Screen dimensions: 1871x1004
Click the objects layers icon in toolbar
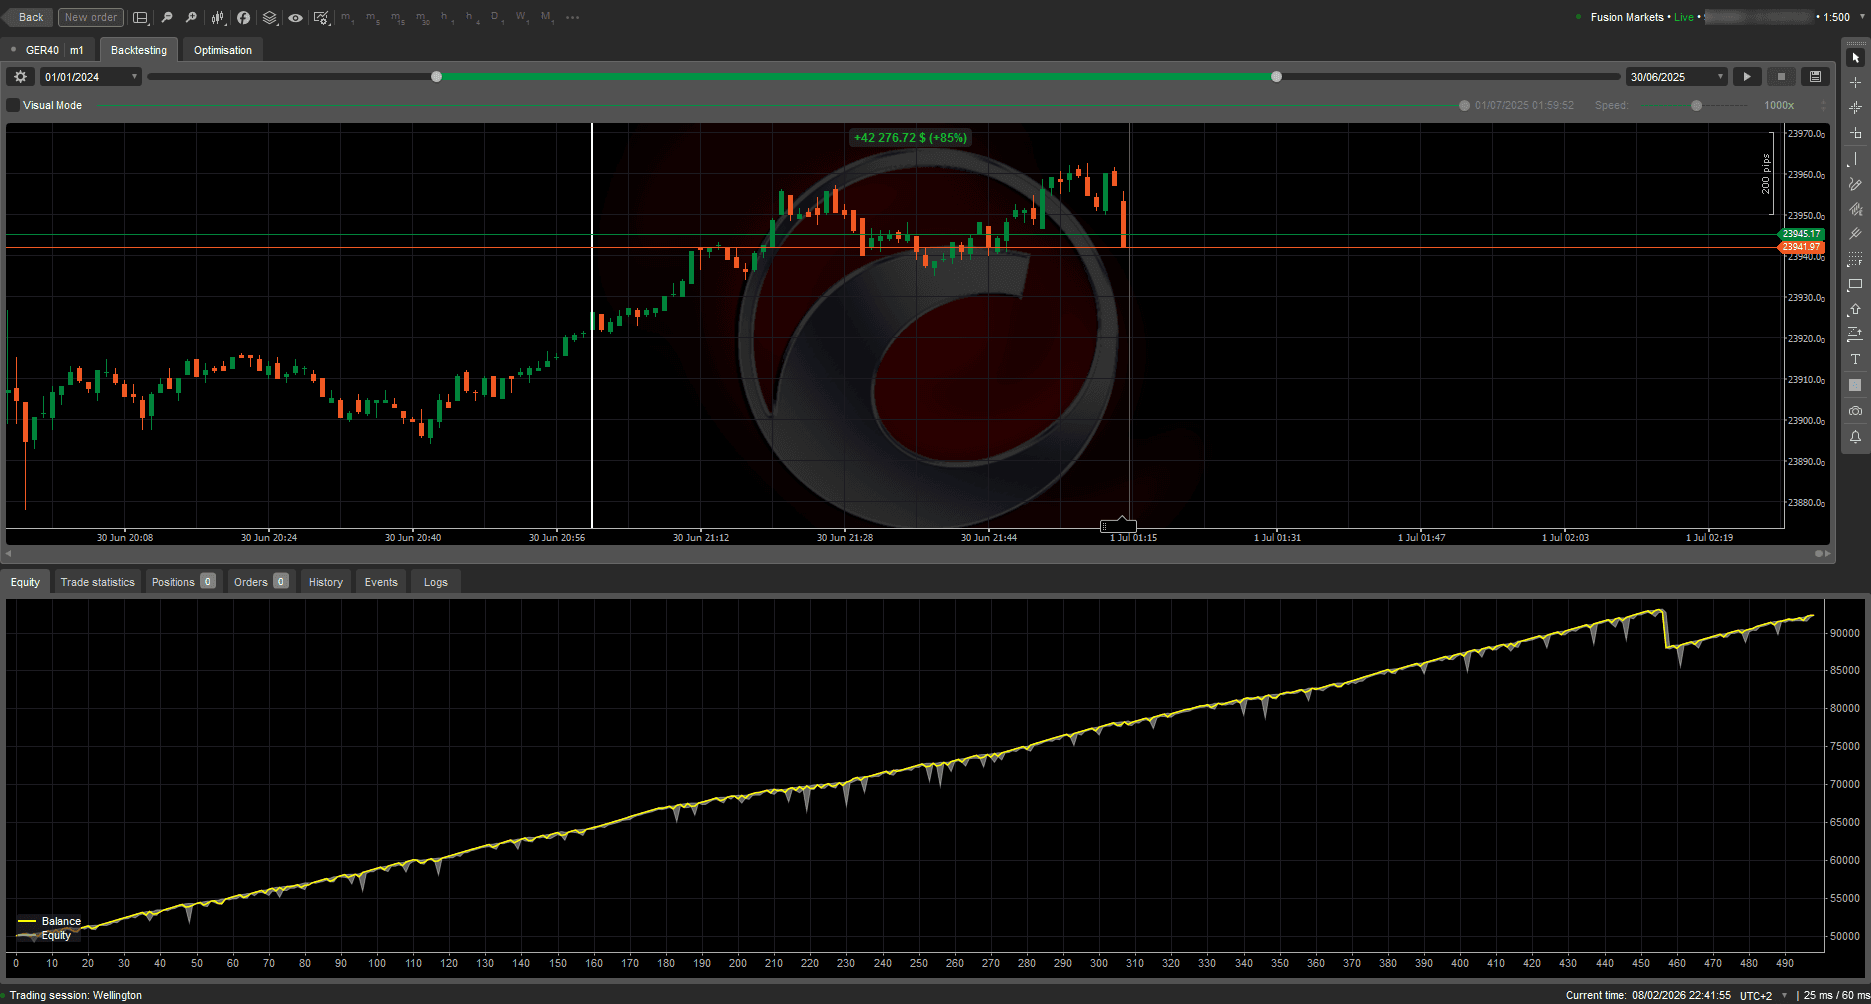(269, 17)
